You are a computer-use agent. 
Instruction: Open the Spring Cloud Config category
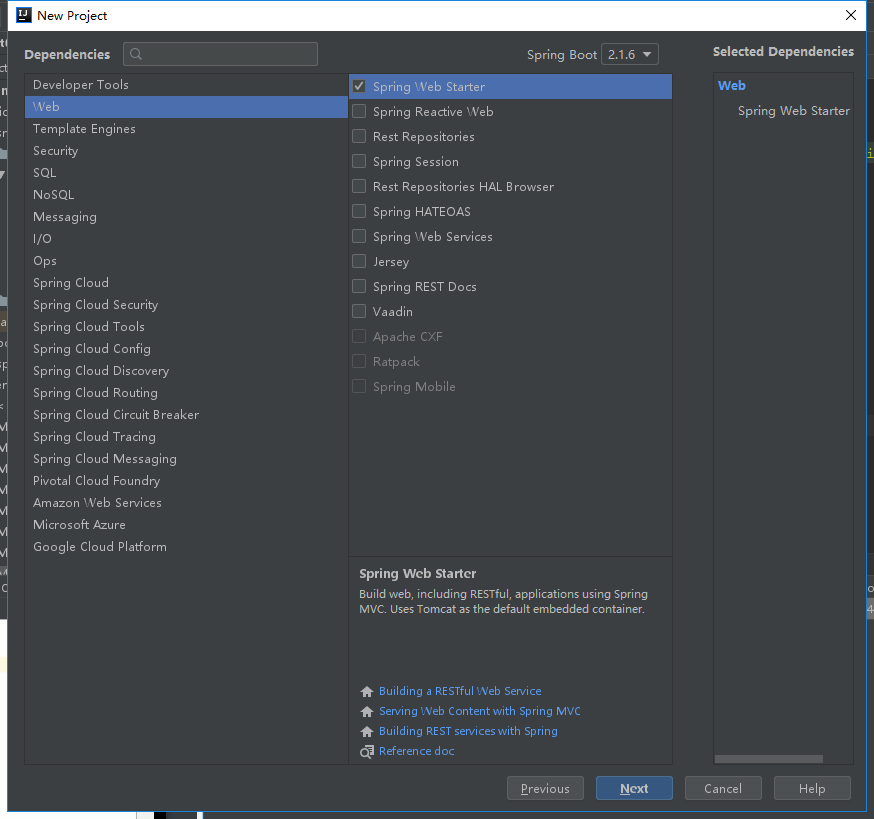186,349
